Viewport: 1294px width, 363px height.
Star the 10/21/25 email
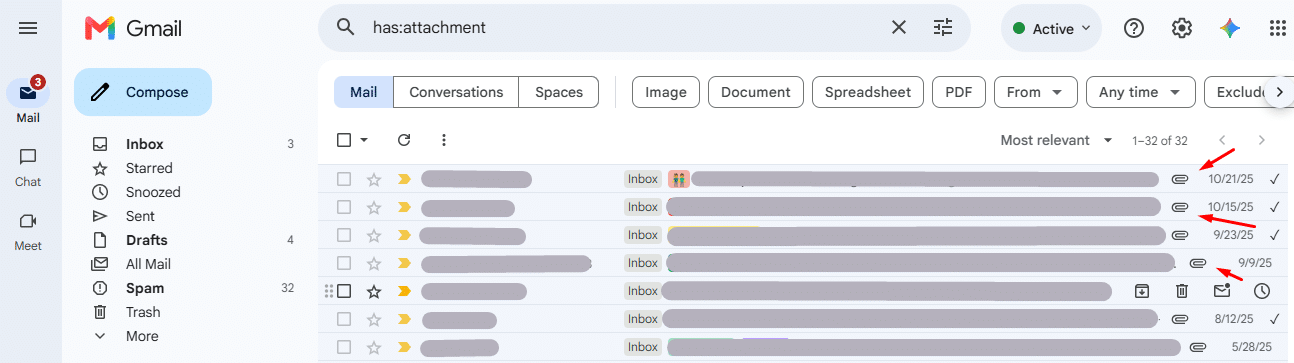(374, 179)
